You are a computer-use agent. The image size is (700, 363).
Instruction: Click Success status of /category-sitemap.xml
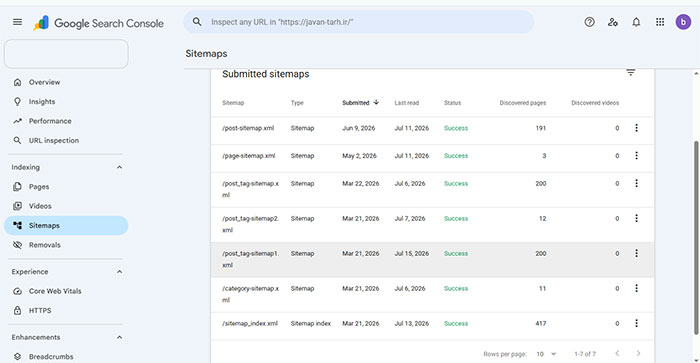point(456,288)
